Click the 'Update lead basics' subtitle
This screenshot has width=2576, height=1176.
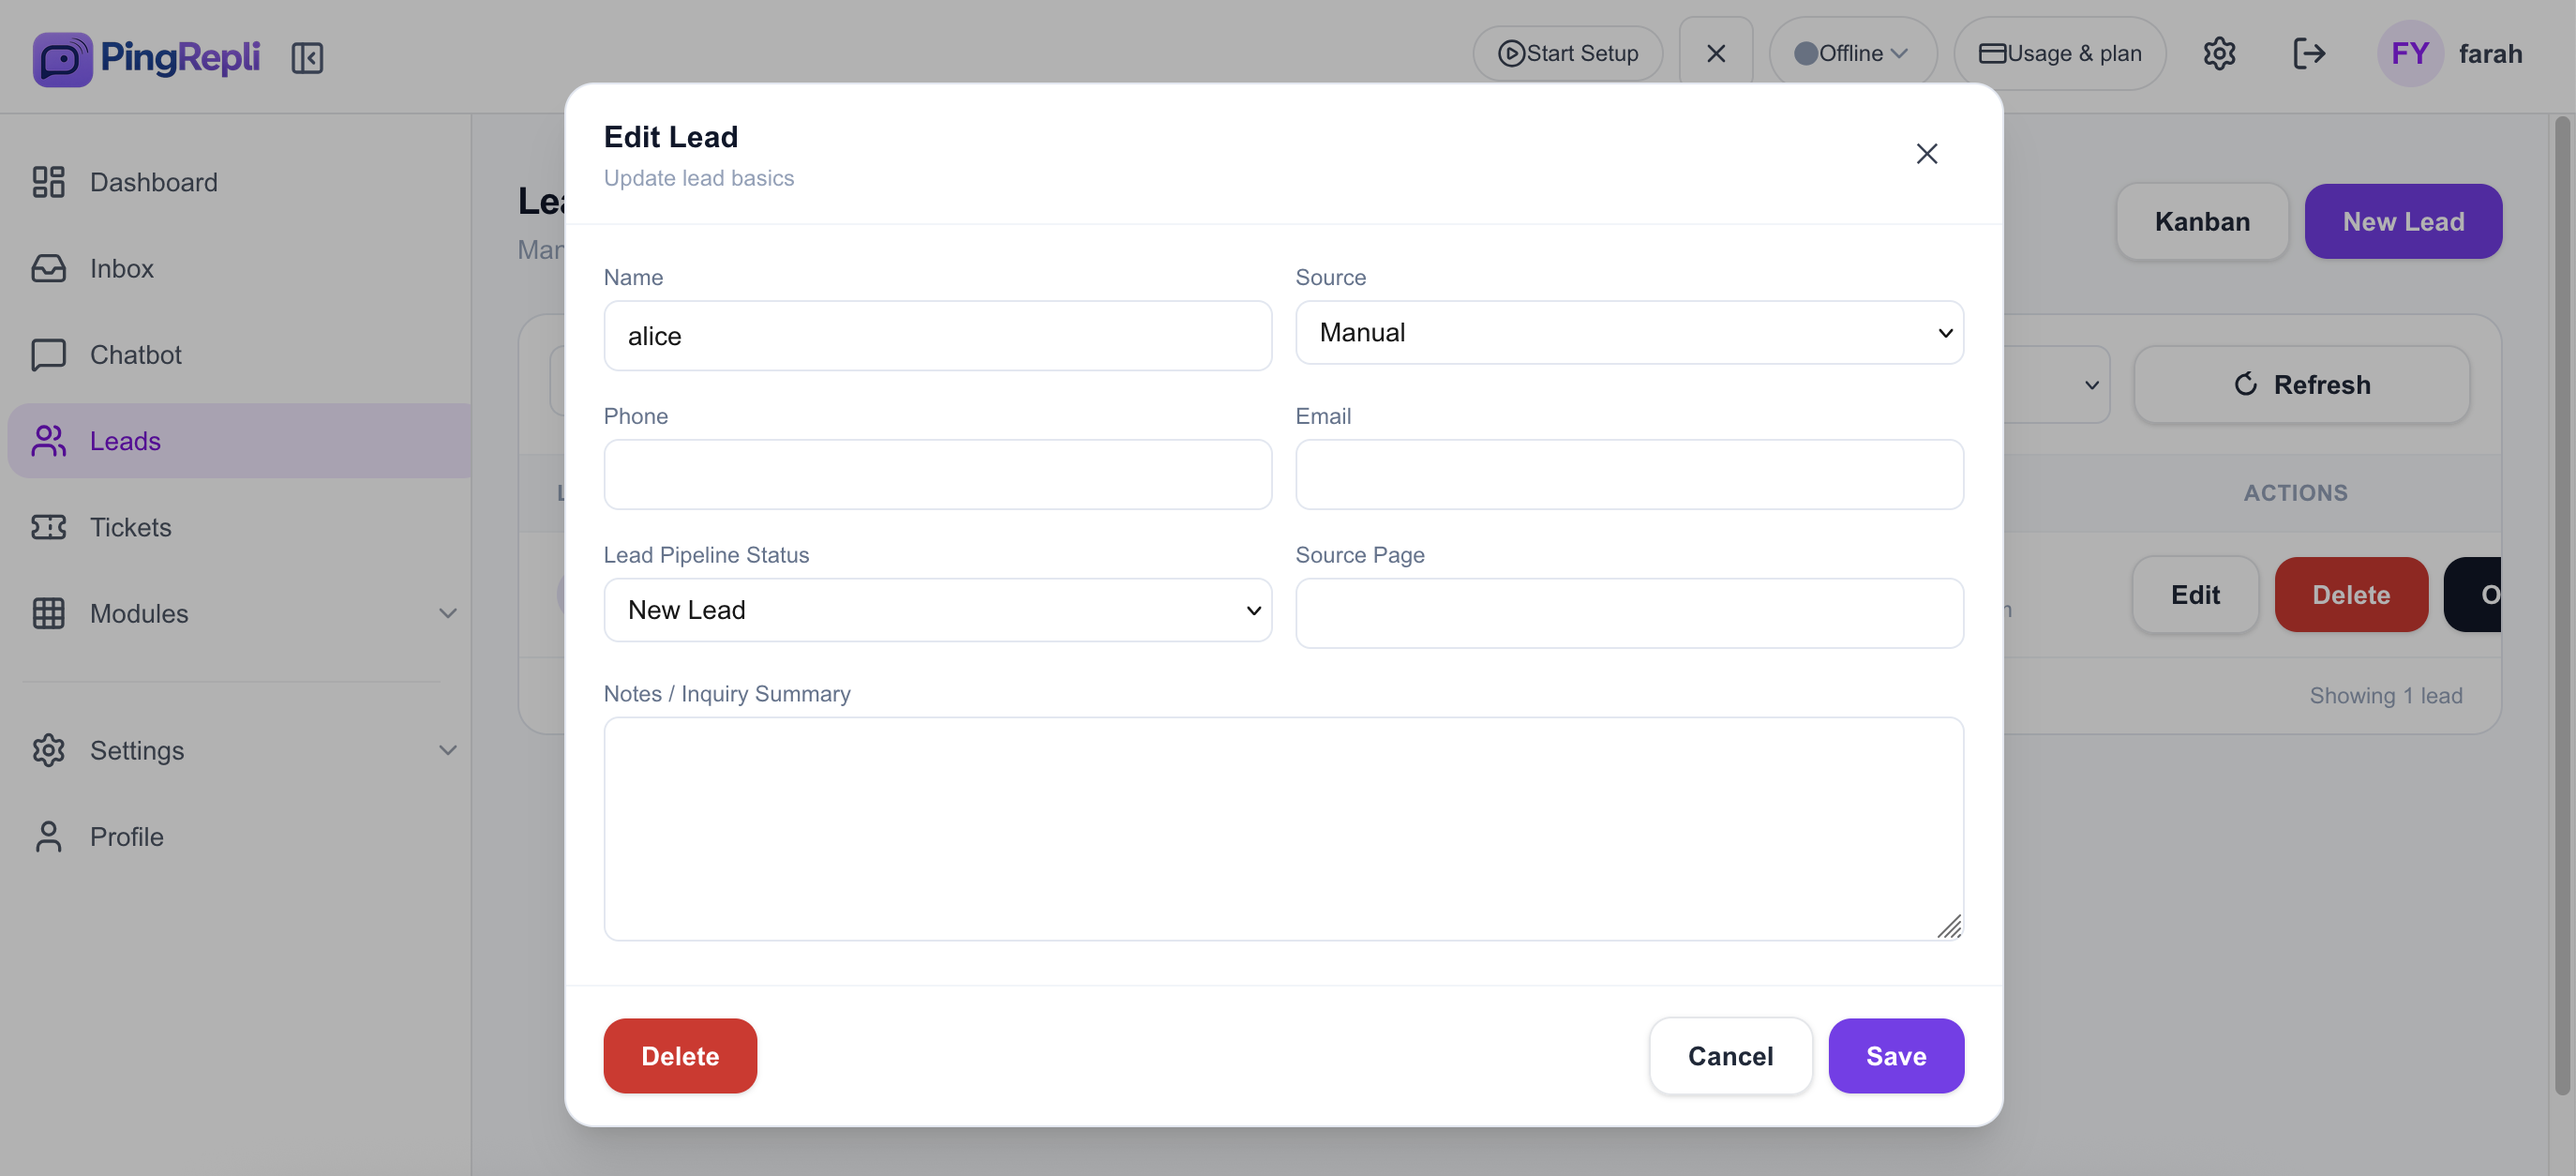(x=698, y=177)
